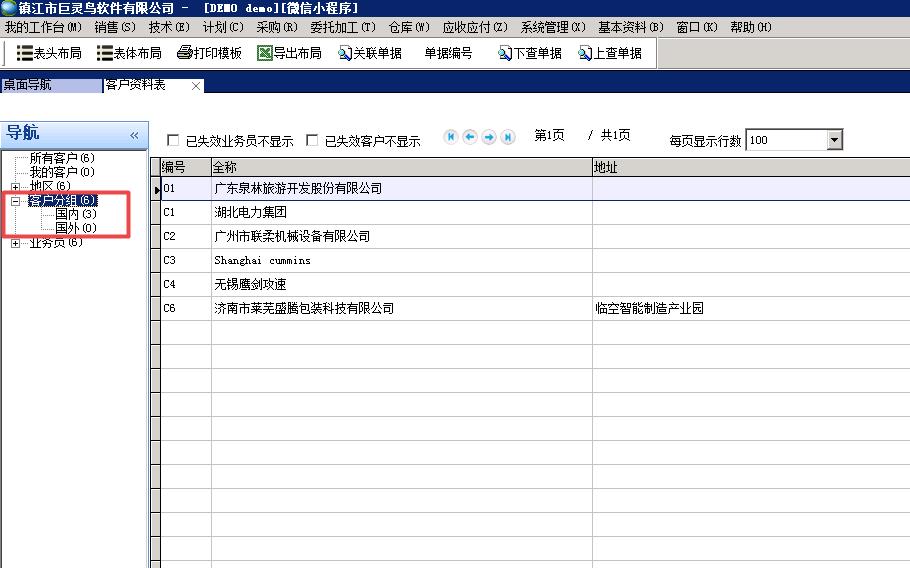
Task: Click the 表头布局 toolbar icon
Action: 25,53
